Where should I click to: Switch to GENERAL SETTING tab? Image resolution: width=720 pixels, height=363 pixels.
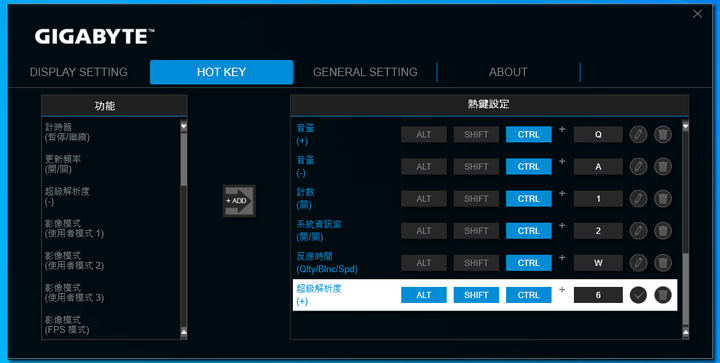[x=365, y=72]
